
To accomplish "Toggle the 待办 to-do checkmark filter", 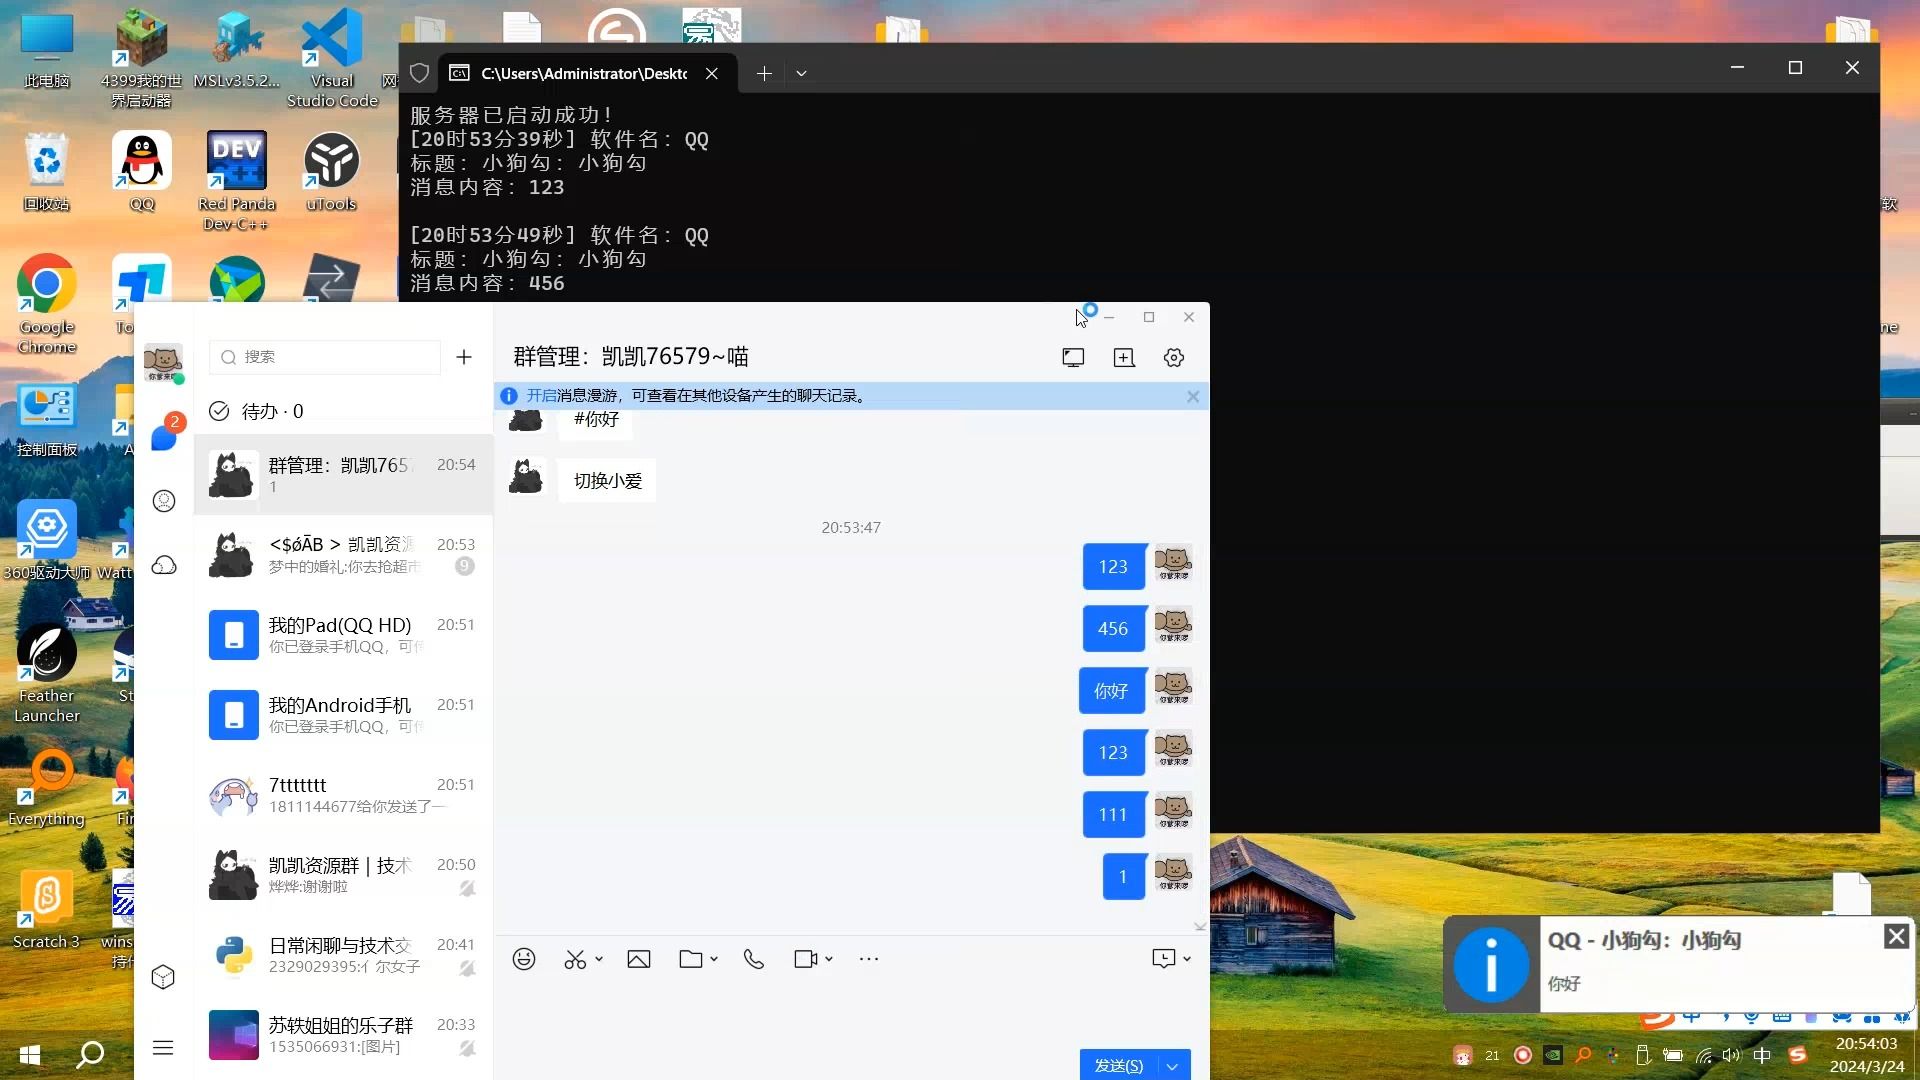I will [x=218, y=411].
